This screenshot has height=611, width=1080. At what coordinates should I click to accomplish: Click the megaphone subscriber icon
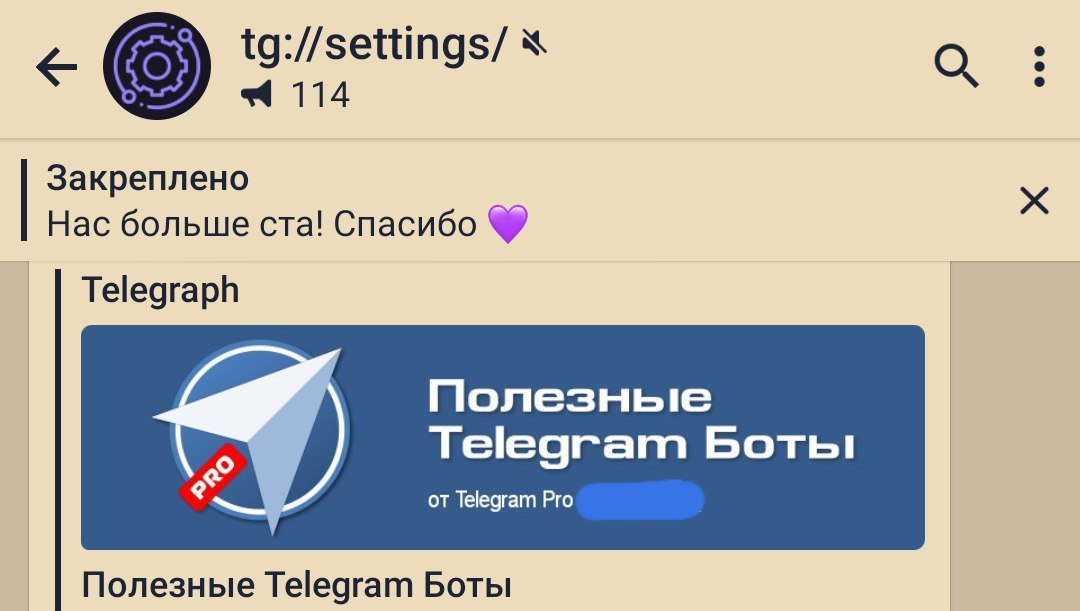[256, 94]
